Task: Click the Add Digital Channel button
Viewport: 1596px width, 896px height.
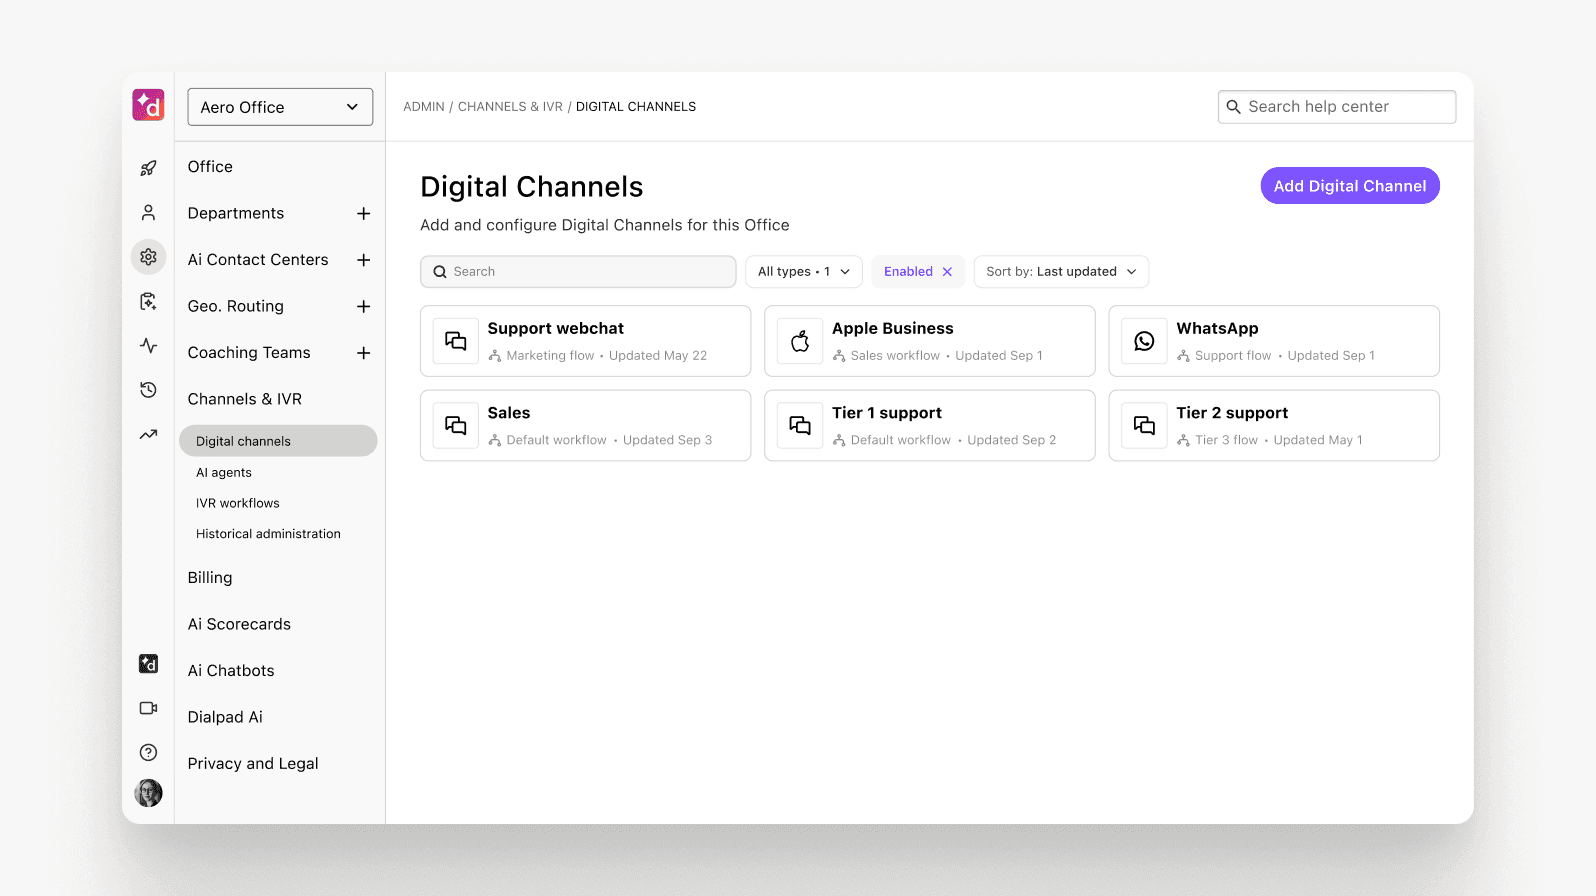Action: [x=1349, y=186]
